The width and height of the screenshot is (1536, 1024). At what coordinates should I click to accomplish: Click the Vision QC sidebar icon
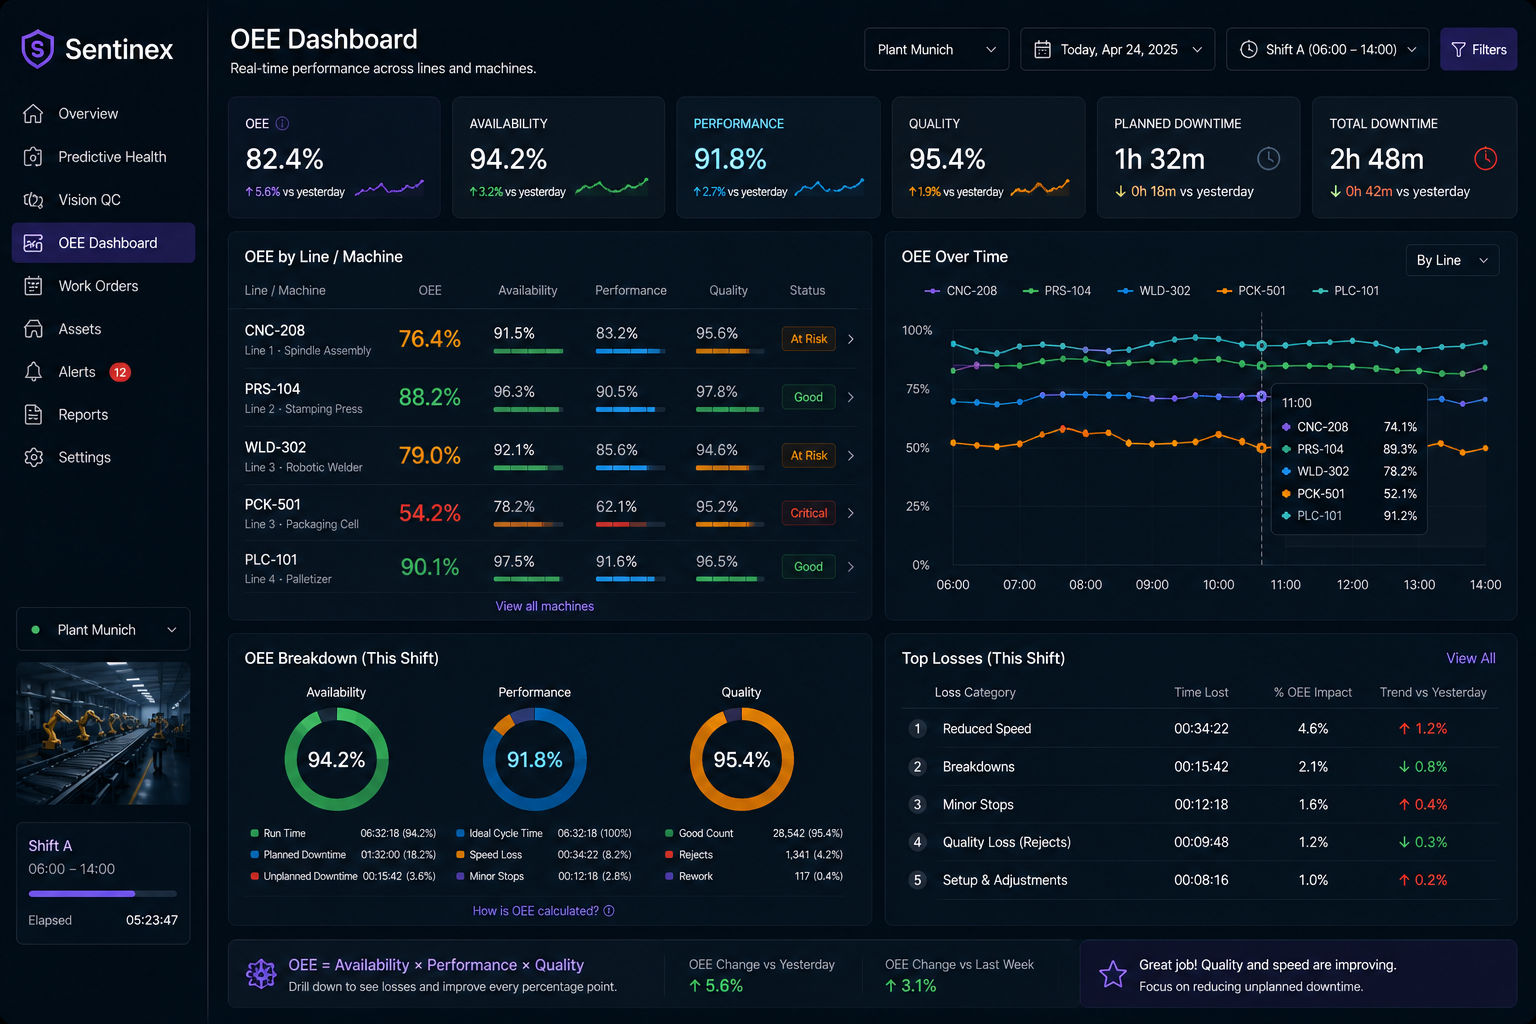[33, 200]
